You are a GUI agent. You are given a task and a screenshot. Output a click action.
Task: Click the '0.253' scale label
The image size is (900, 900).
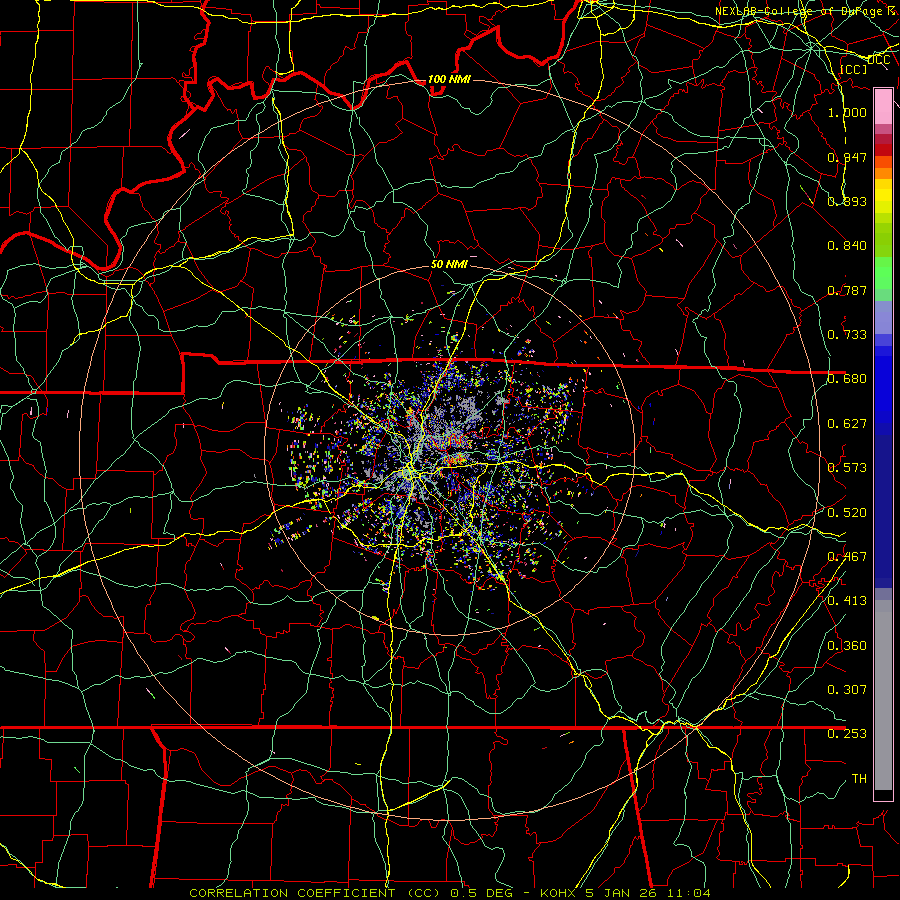coord(847,734)
